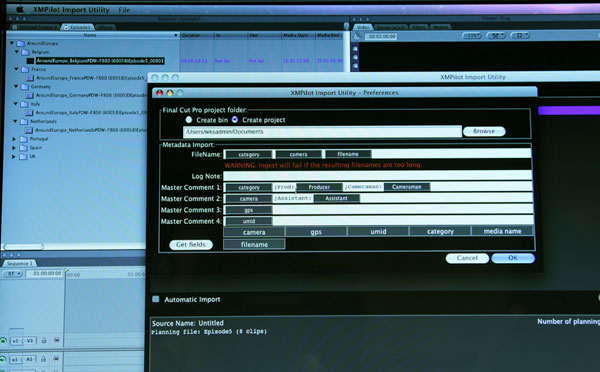Select the France folder icon

[x=25, y=70]
